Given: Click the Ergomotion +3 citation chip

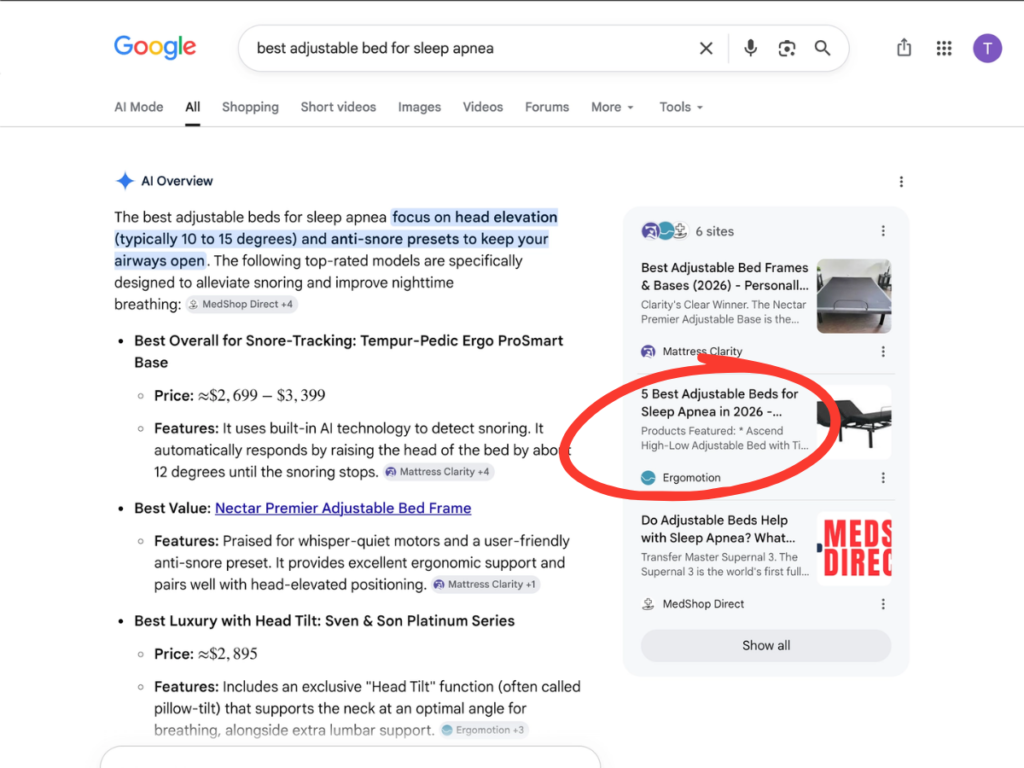Looking at the screenshot, I should pos(483,730).
